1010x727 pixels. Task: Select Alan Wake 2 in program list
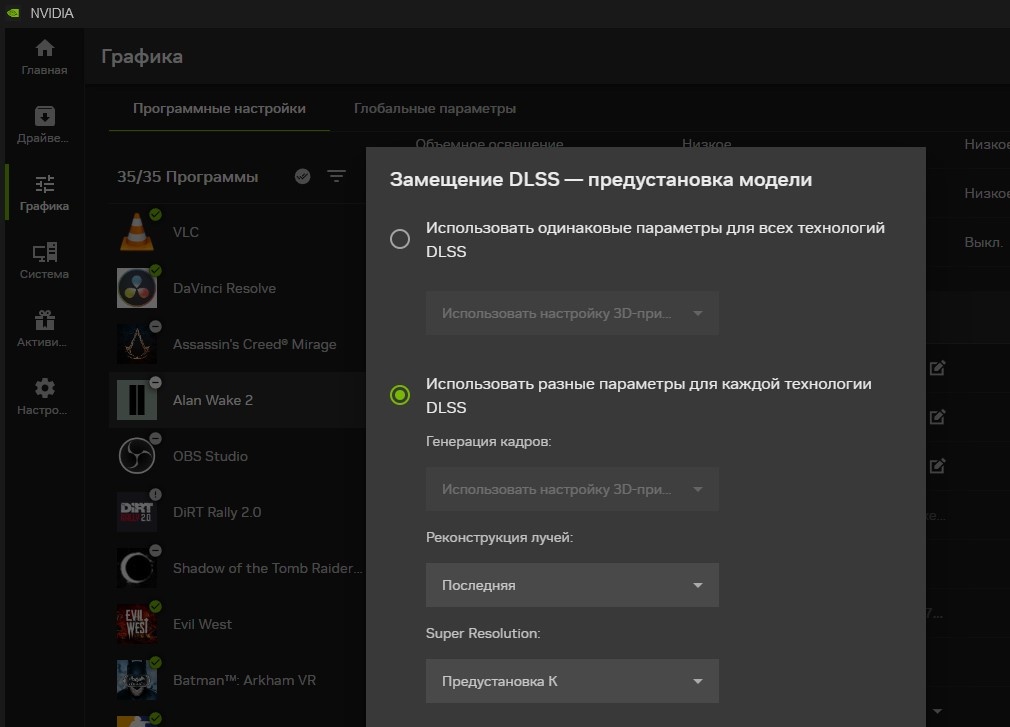tap(213, 400)
